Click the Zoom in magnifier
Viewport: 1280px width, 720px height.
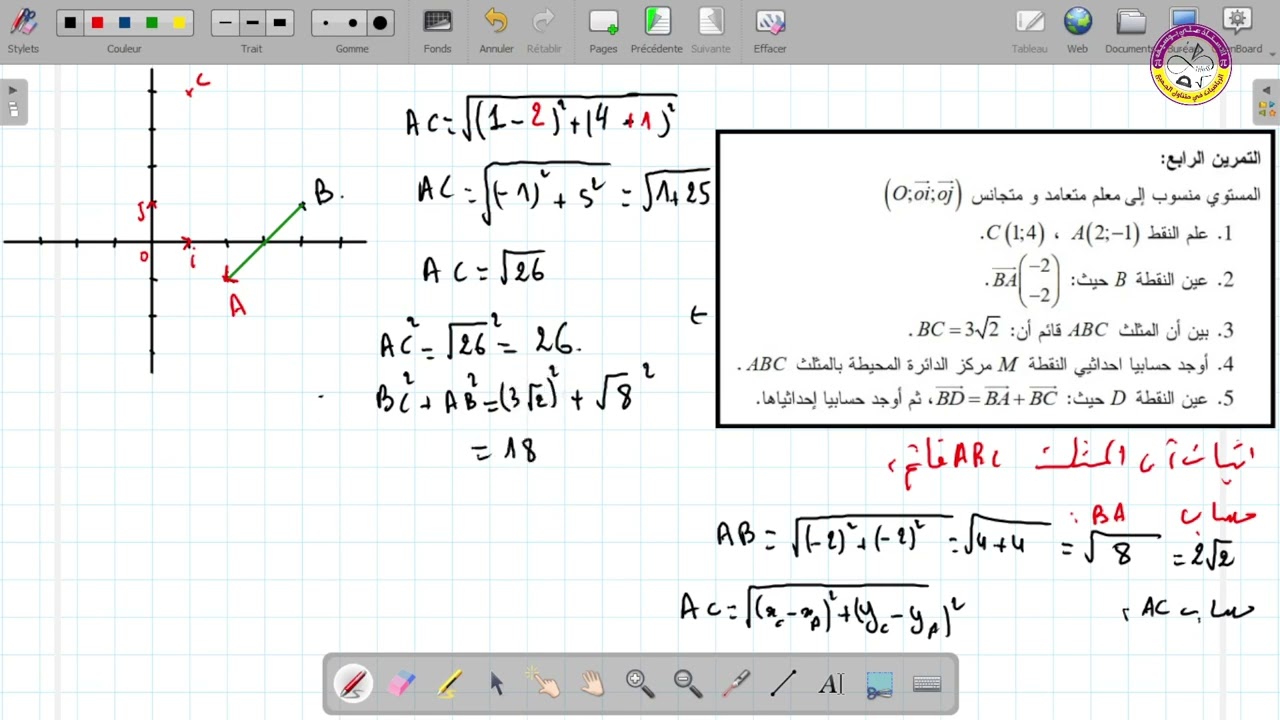tap(640, 684)
